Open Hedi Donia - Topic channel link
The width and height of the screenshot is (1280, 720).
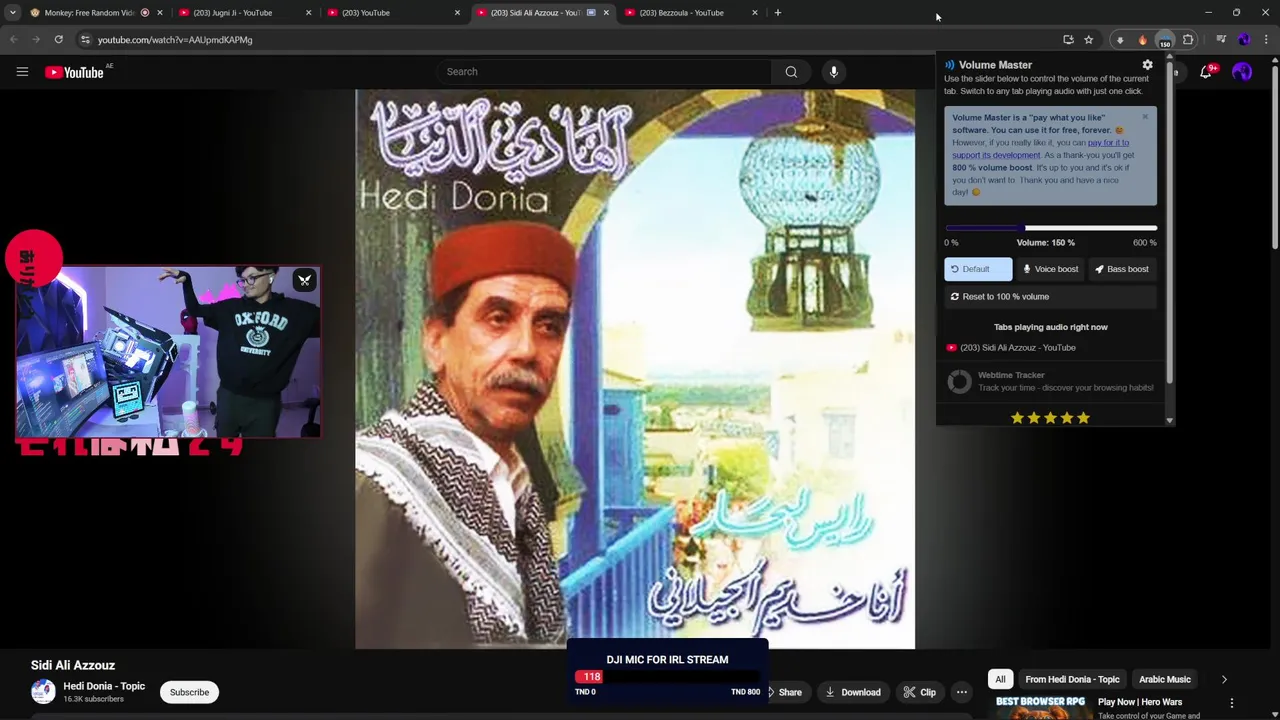[104, 686]
